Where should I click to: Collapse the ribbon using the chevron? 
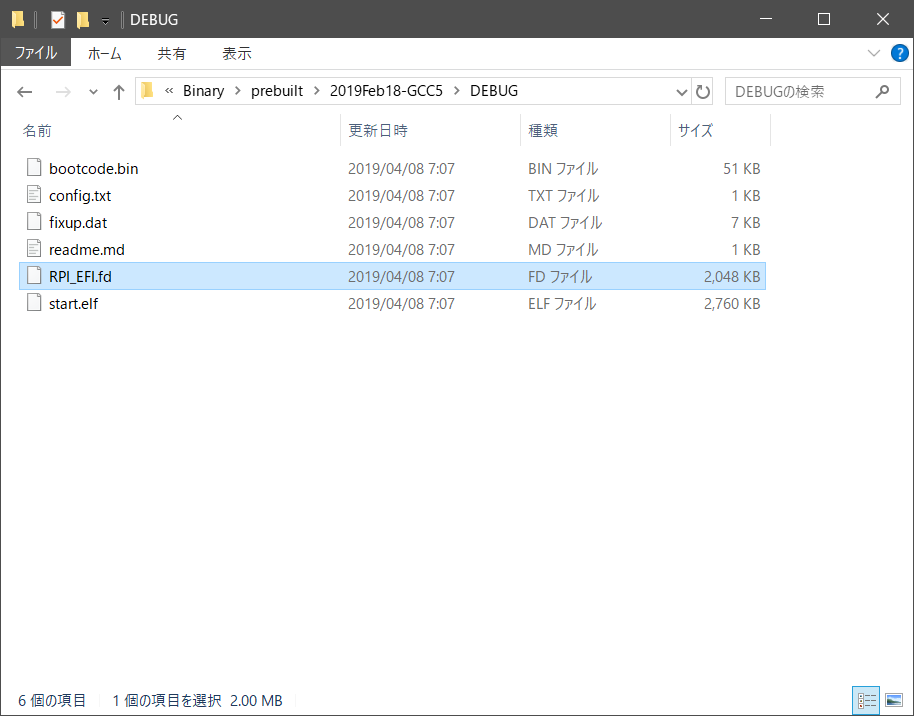point(874,53)
